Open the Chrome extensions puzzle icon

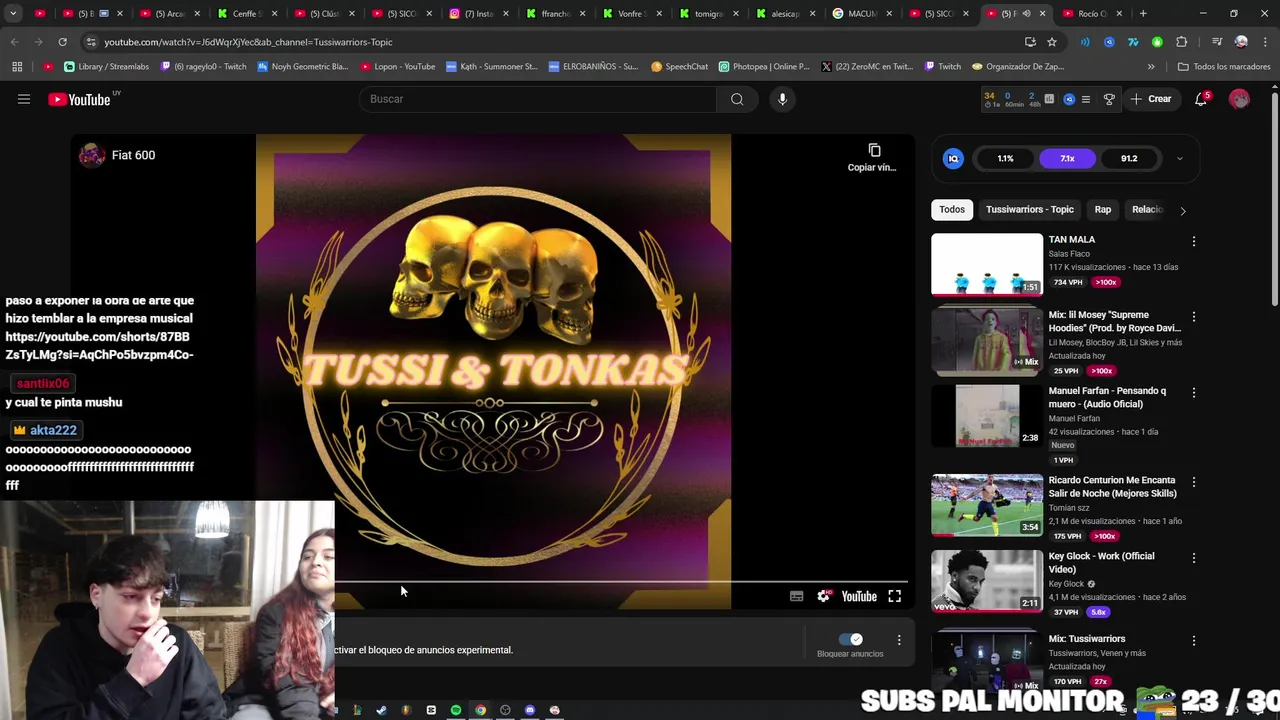pyautogui.click(x=1182, y=42)
